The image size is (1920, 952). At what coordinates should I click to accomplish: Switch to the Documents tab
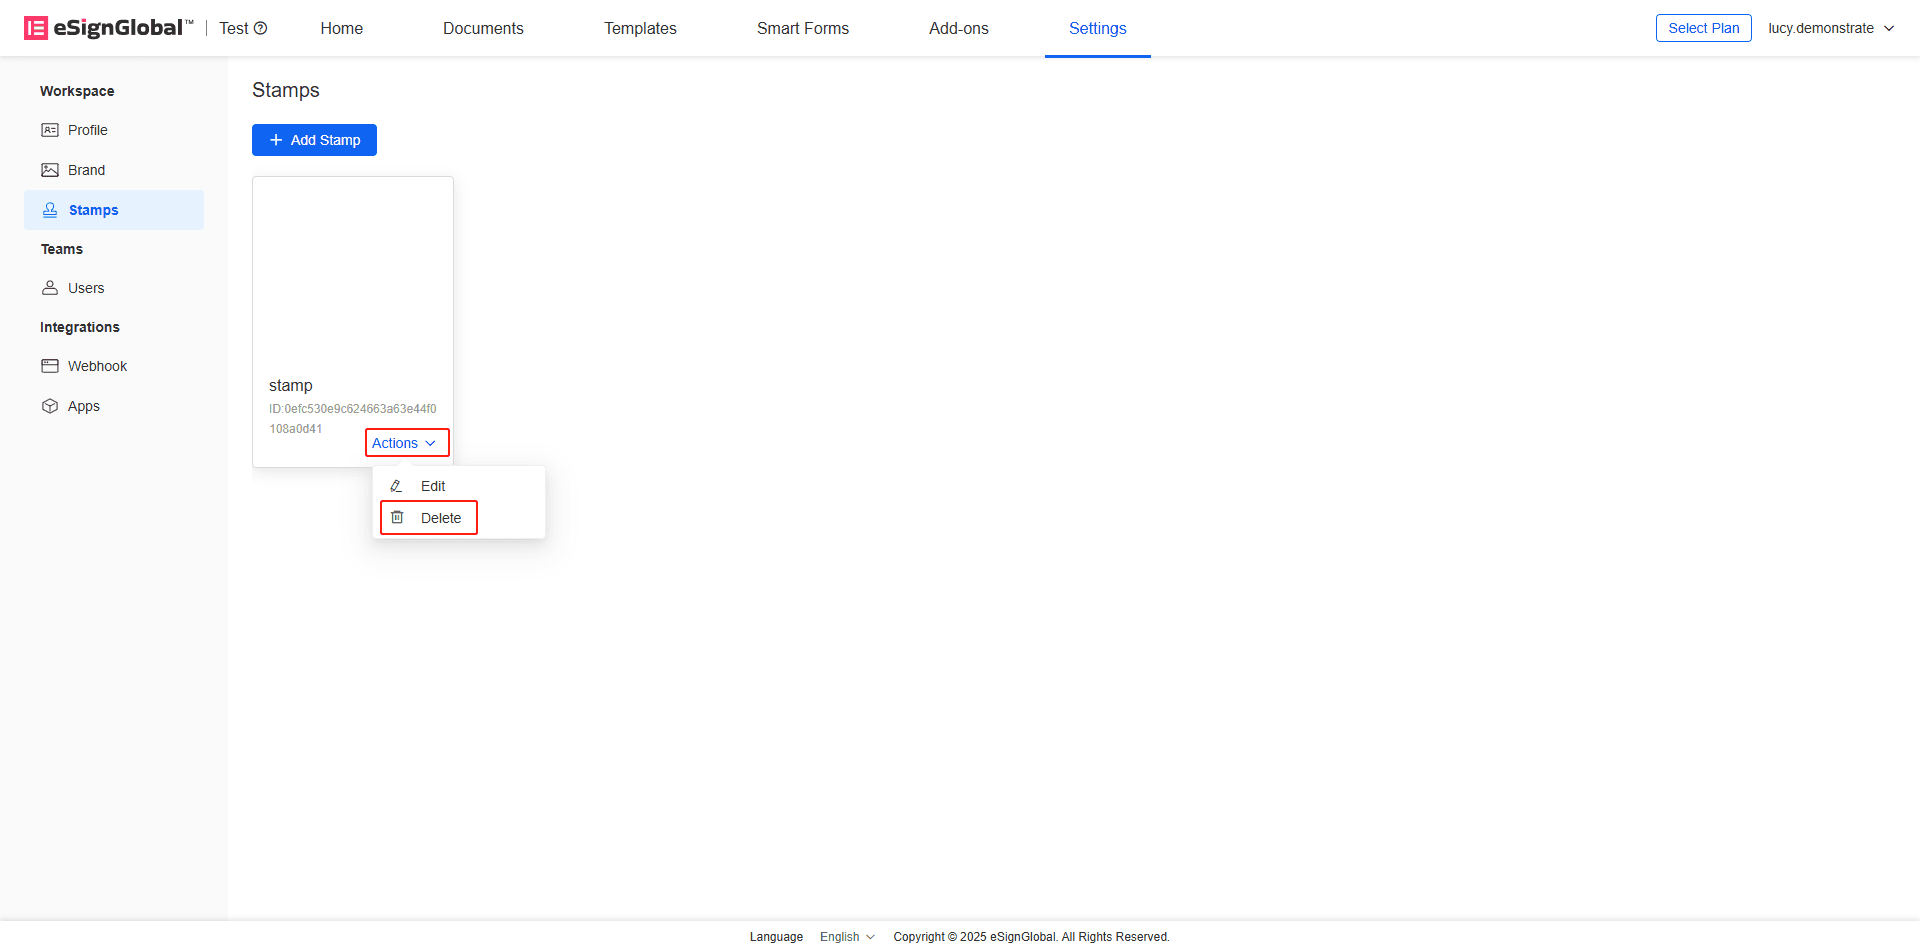coord(483,28)
